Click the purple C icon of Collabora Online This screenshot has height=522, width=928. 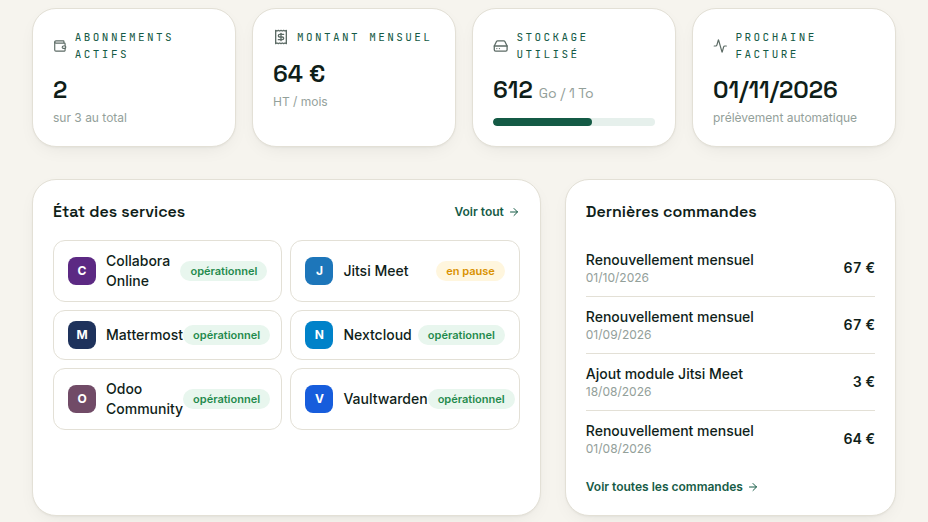(x=82, y=271)
